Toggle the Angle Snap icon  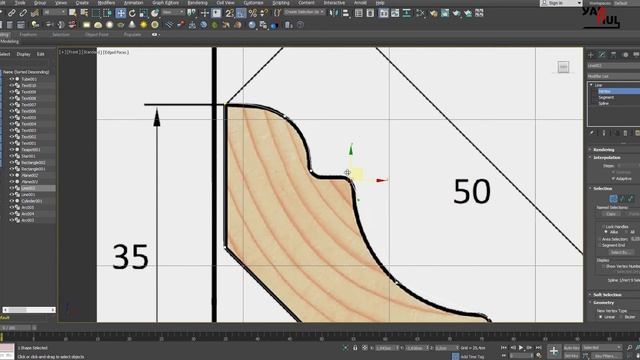point(241,13)
